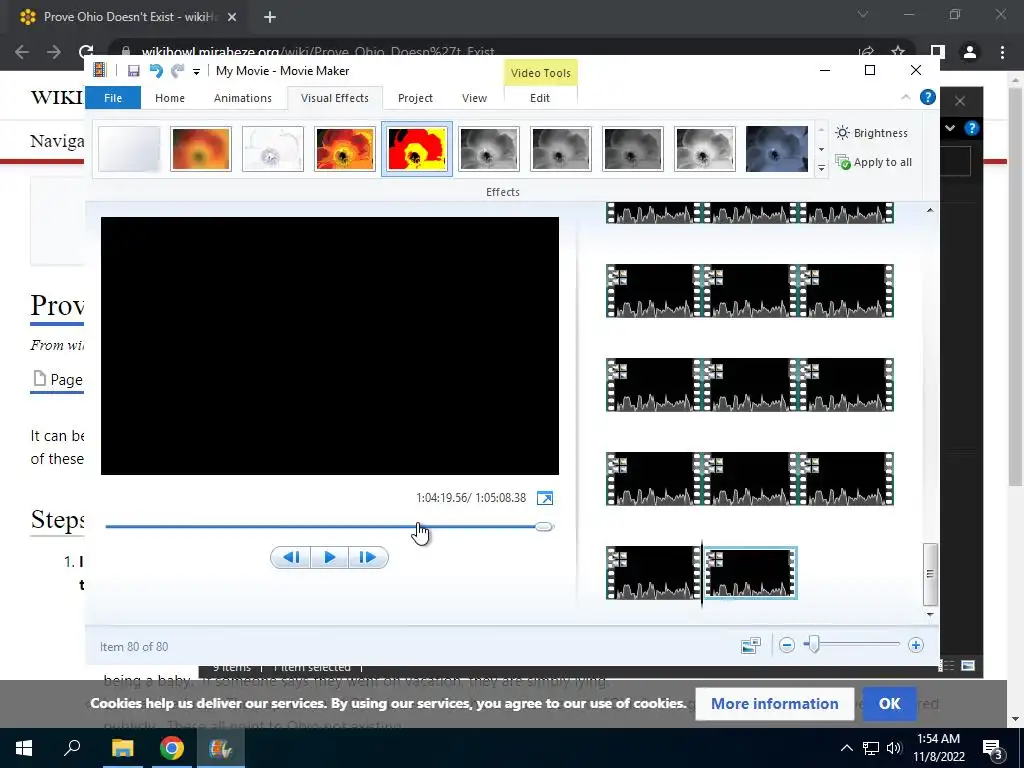Image resolution: width=1024 pixels, height=768 pixels.
Task: Click the Previous frame button
Action: [291, 557]
